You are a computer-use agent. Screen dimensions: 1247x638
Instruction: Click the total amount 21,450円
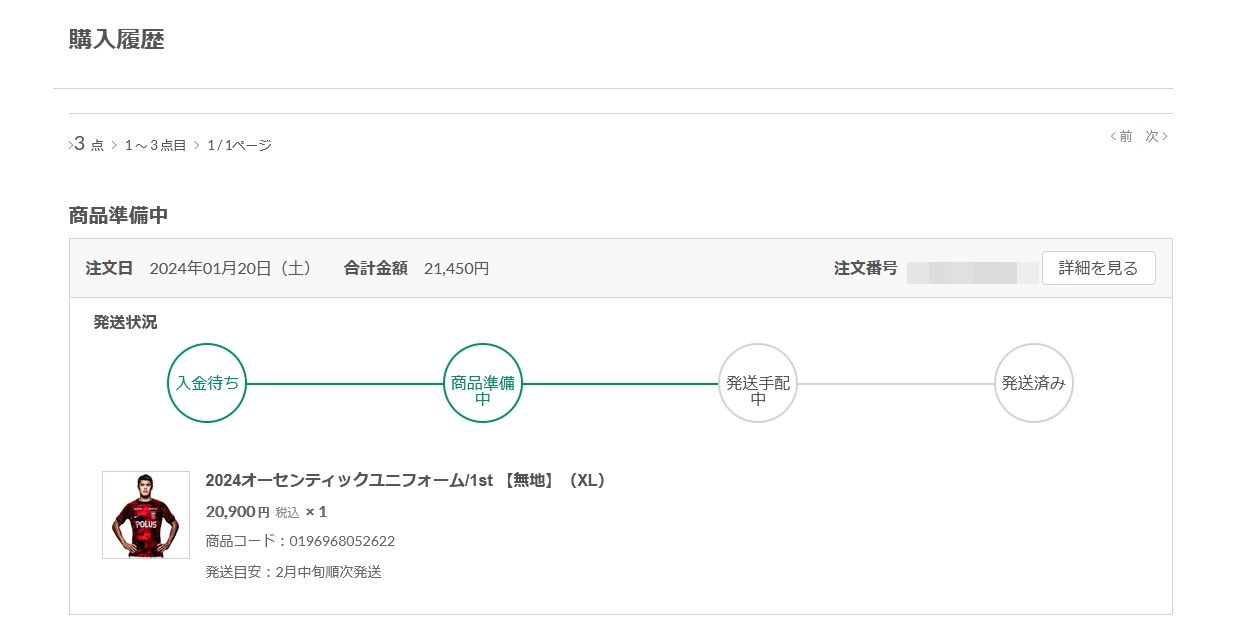coord(456,268)
